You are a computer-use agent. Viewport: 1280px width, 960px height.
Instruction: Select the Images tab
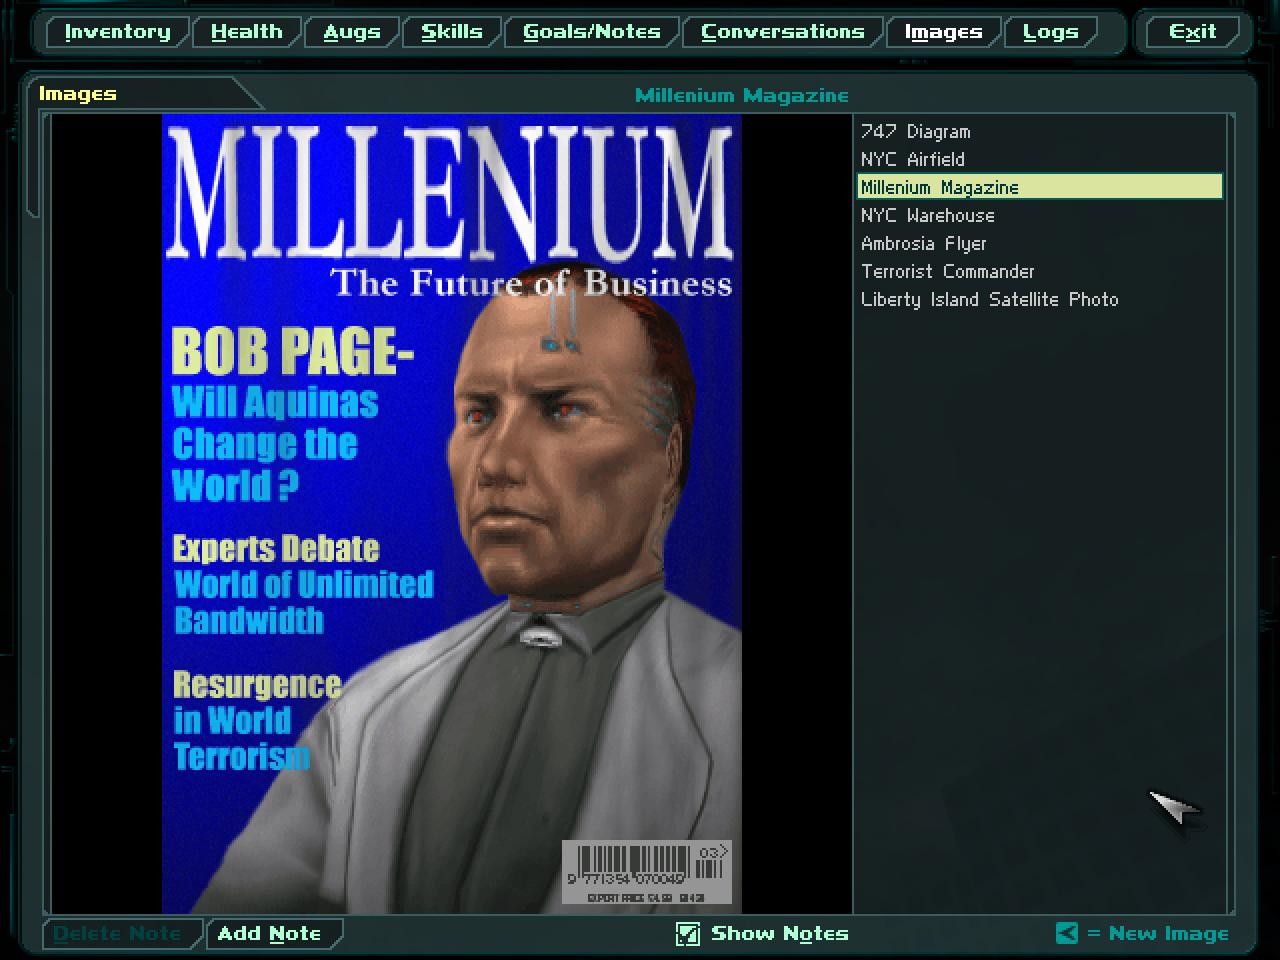pyautogui.click(x=943, y=32)
